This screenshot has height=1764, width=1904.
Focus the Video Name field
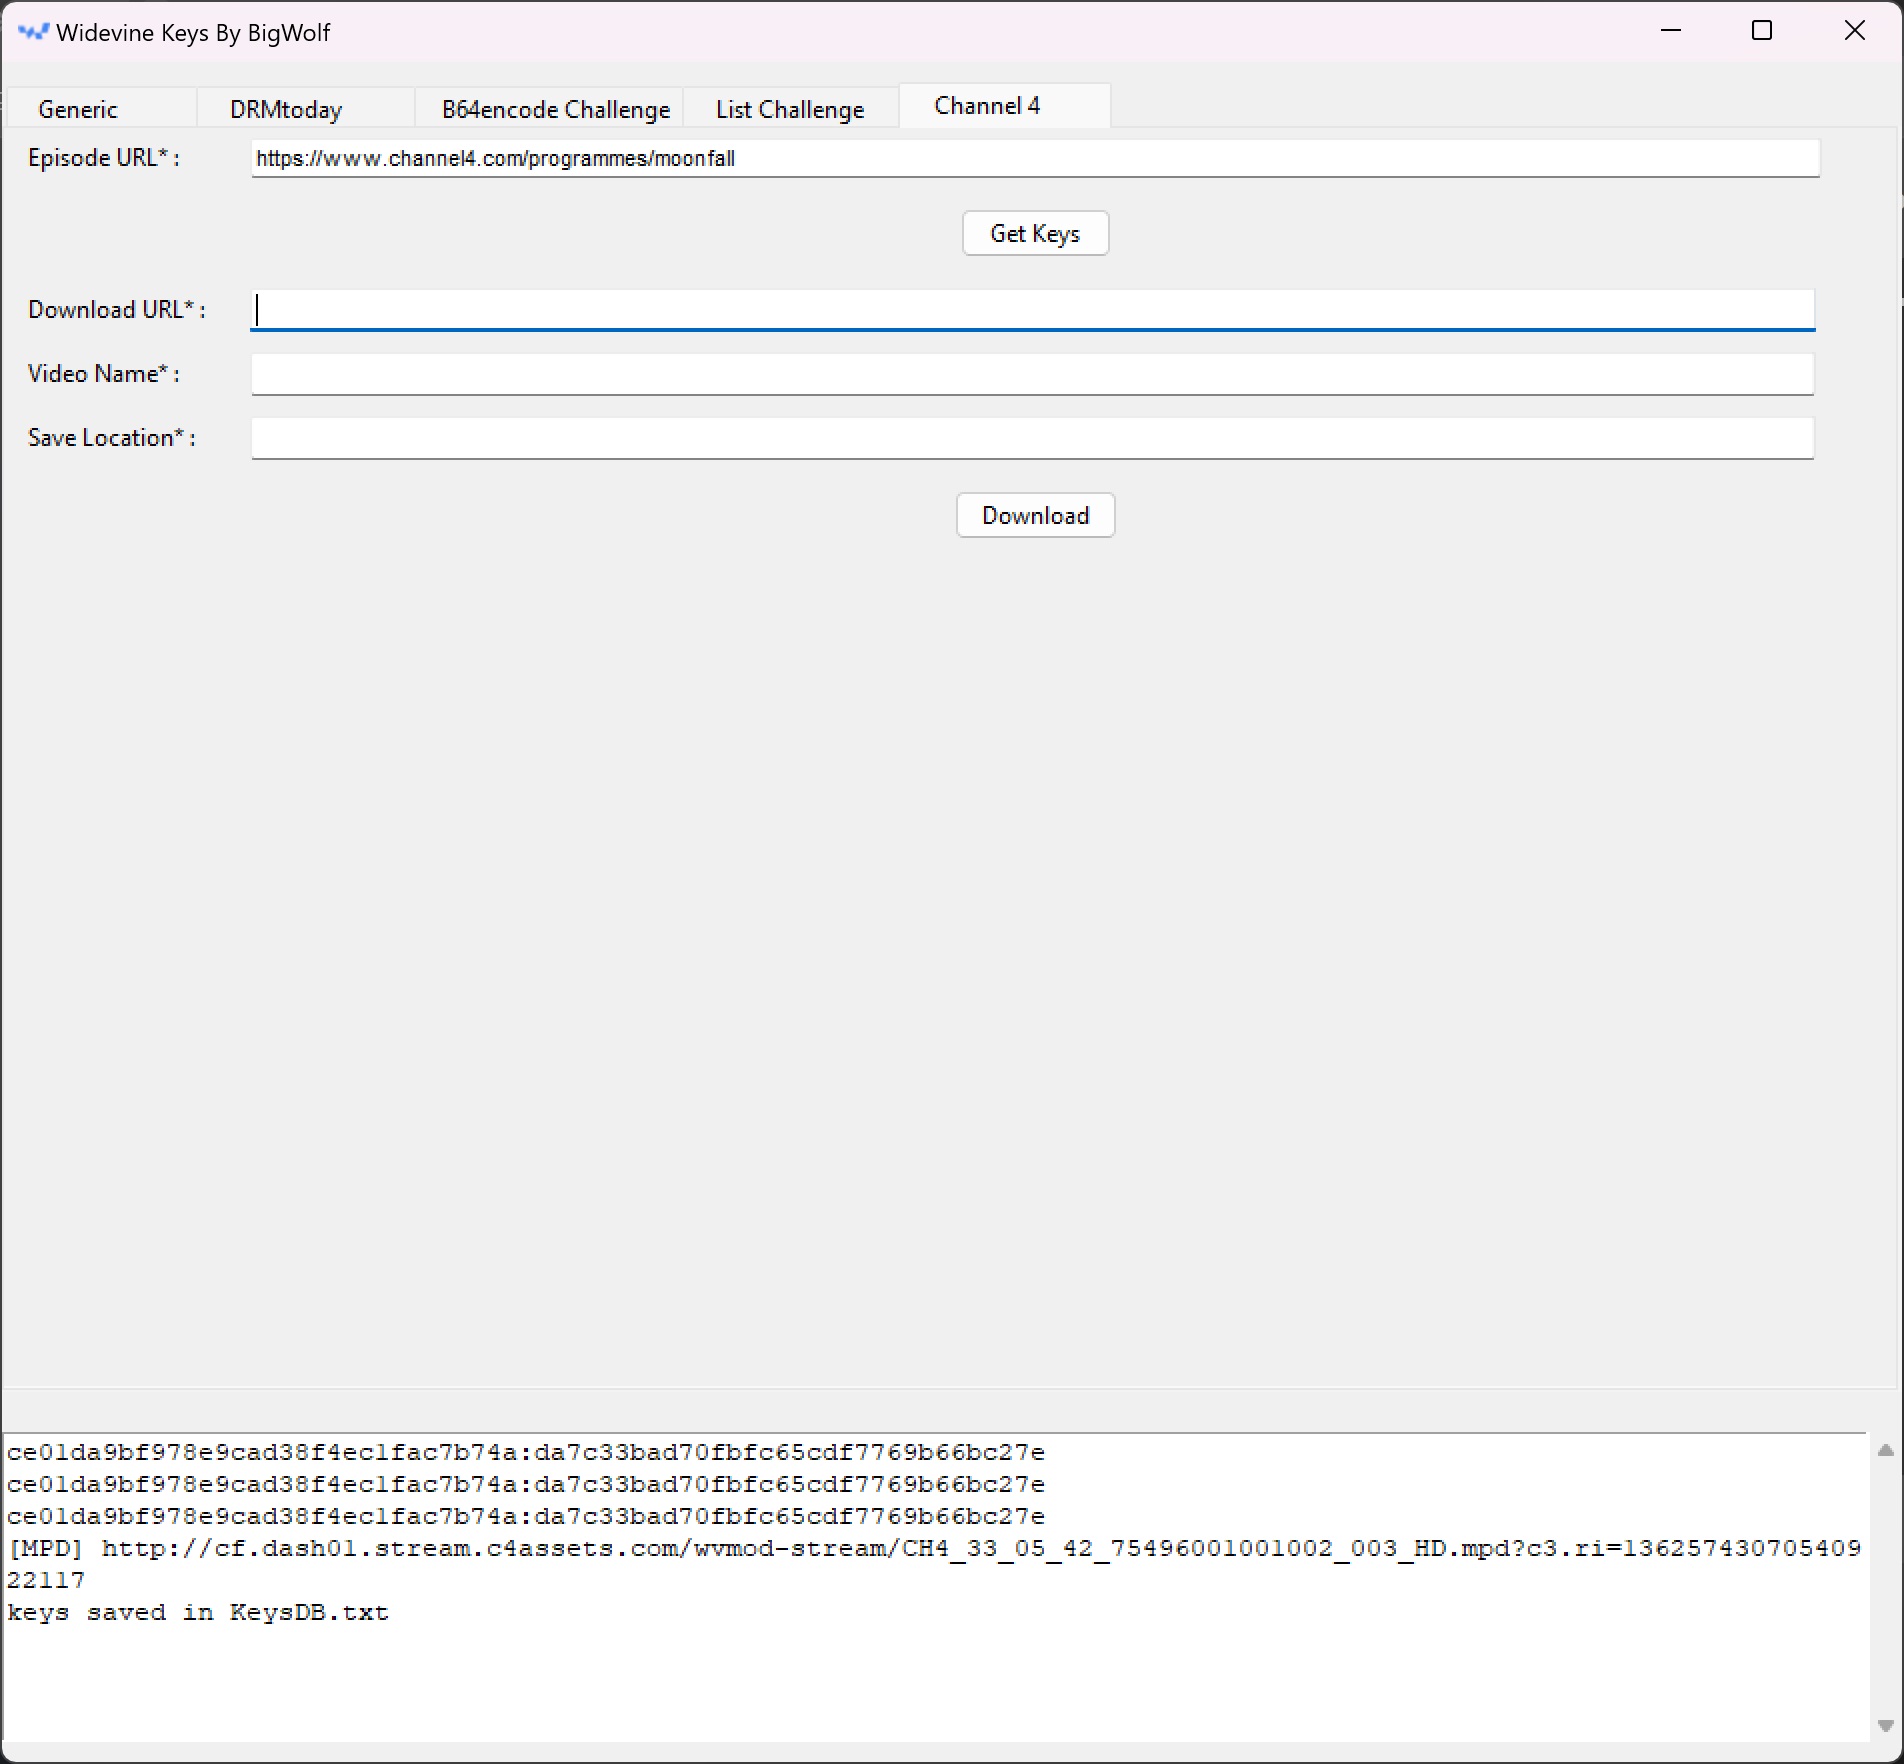(x=1032, y=374)
